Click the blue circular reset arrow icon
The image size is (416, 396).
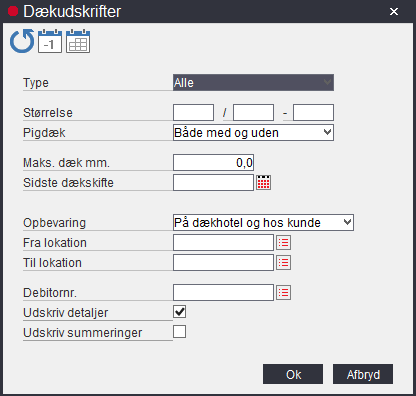22,41
